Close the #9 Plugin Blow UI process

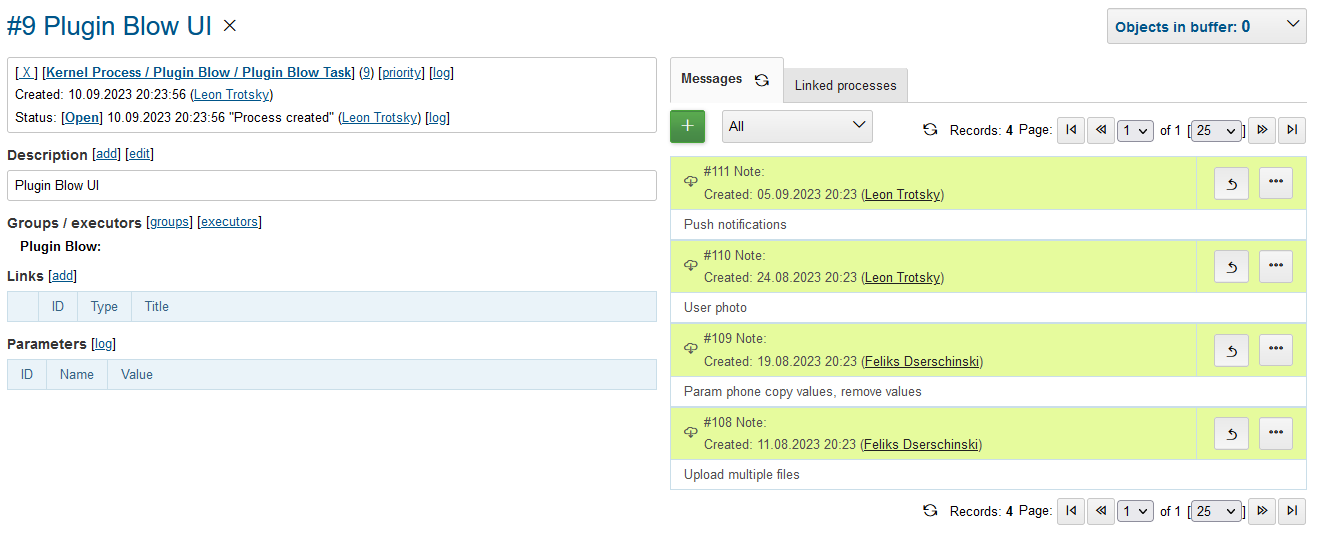(x=230, y=26)
